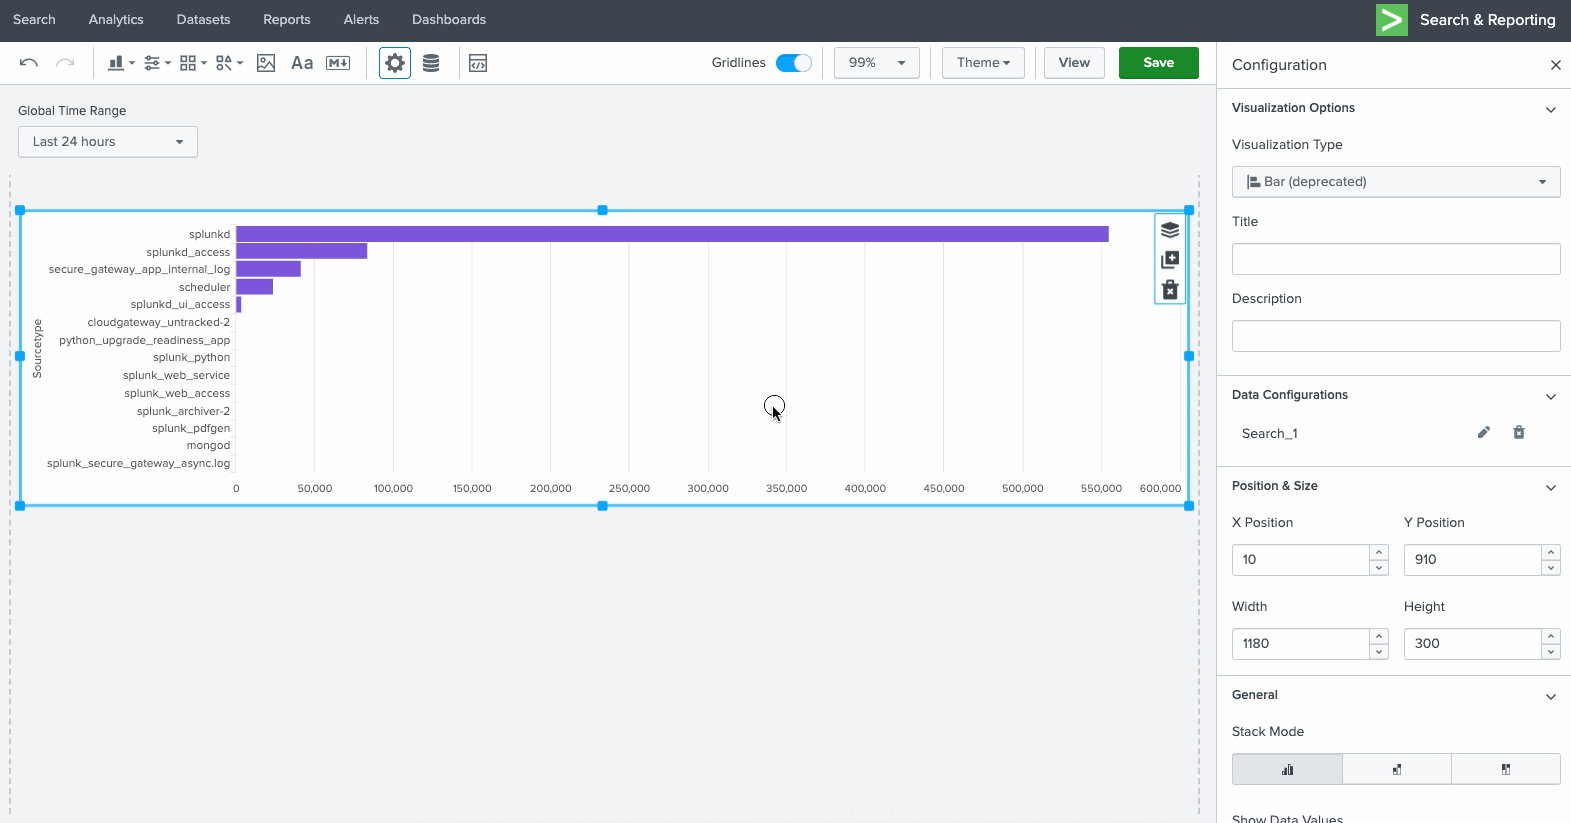Viewport: 1571px width, 823px height.
Task: Collapse the Data Configurations section
Action: point(1551,396)
